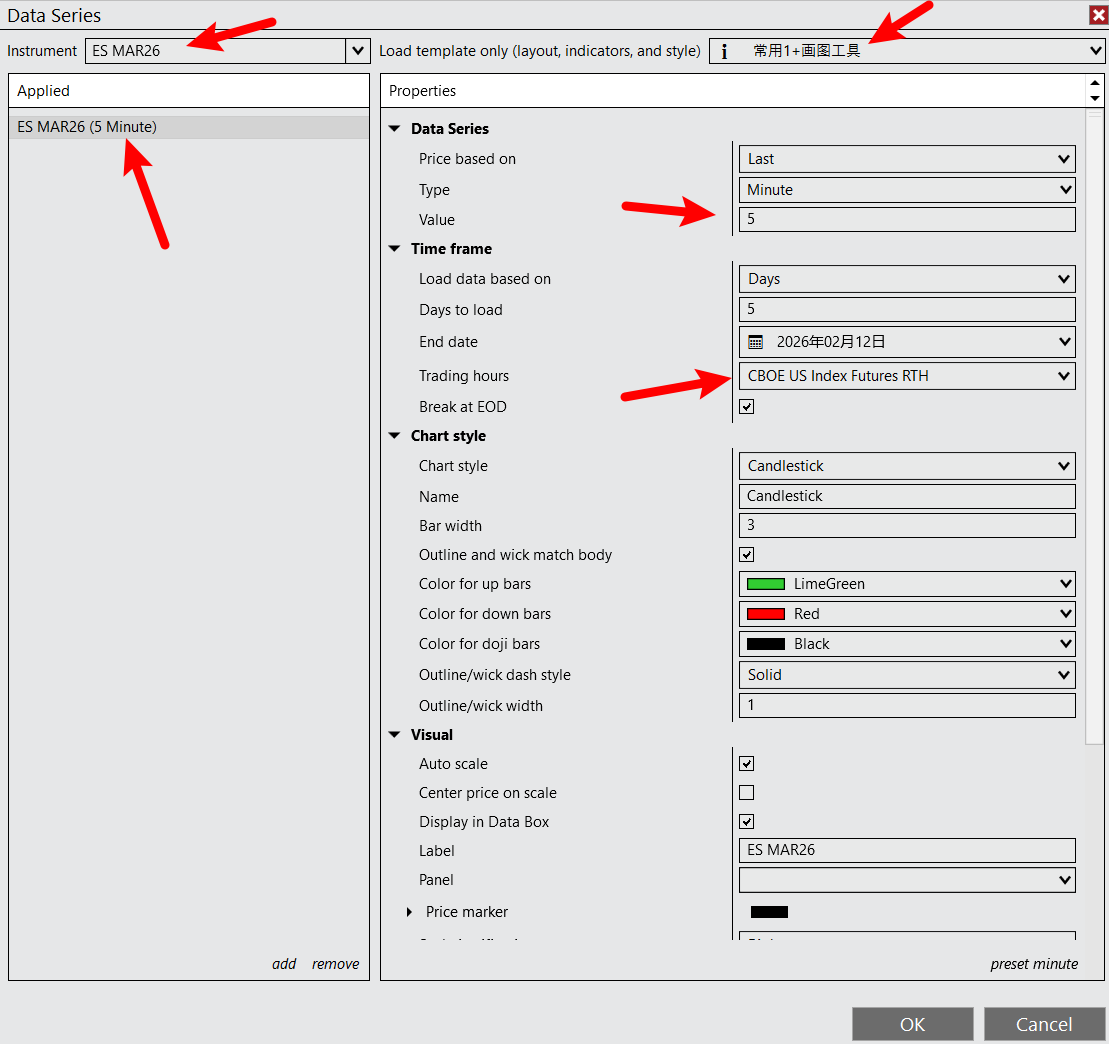Close the Data Series dialog window
Screen dimensions: 1109x1044
point(1097,15)
